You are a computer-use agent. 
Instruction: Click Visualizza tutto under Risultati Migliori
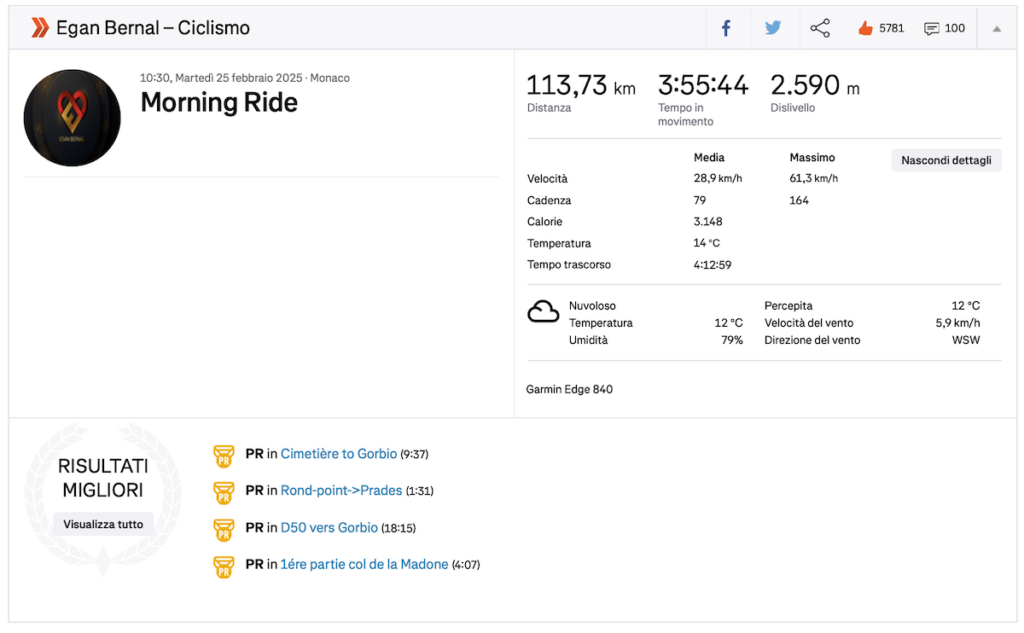point(103,524)
